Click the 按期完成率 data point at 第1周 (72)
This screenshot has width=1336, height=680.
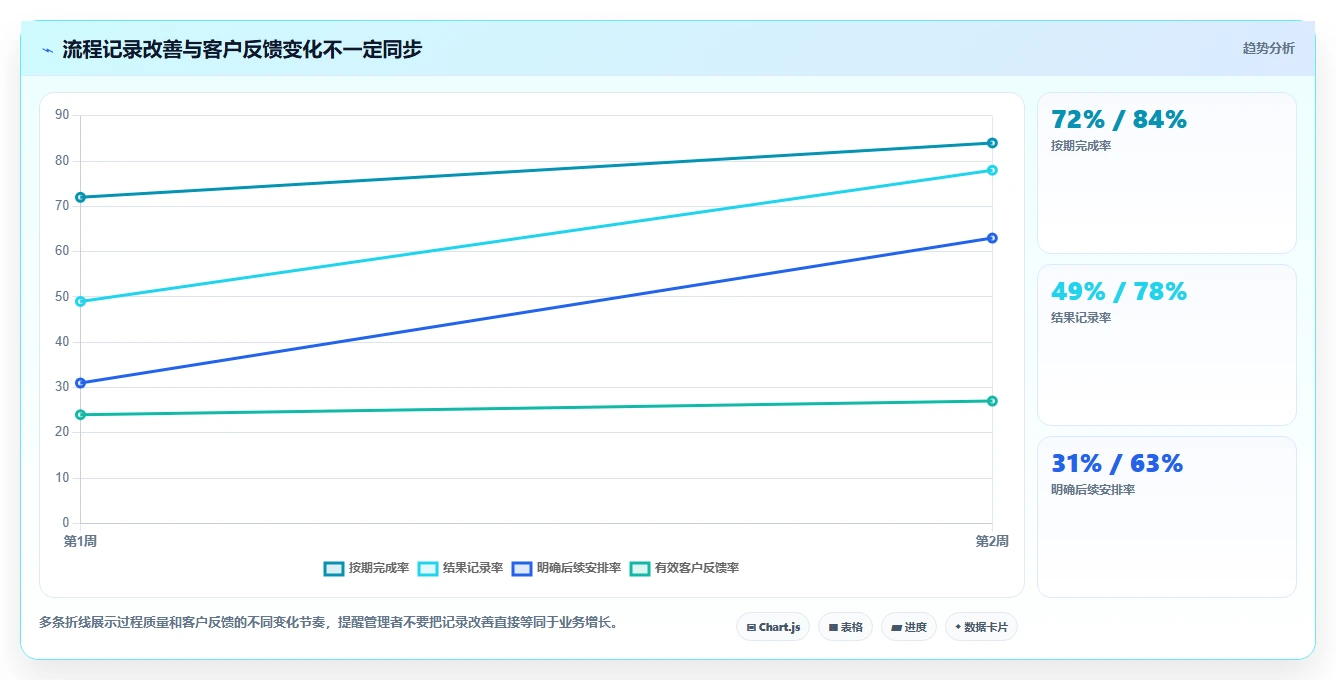(x=80, y=197)
